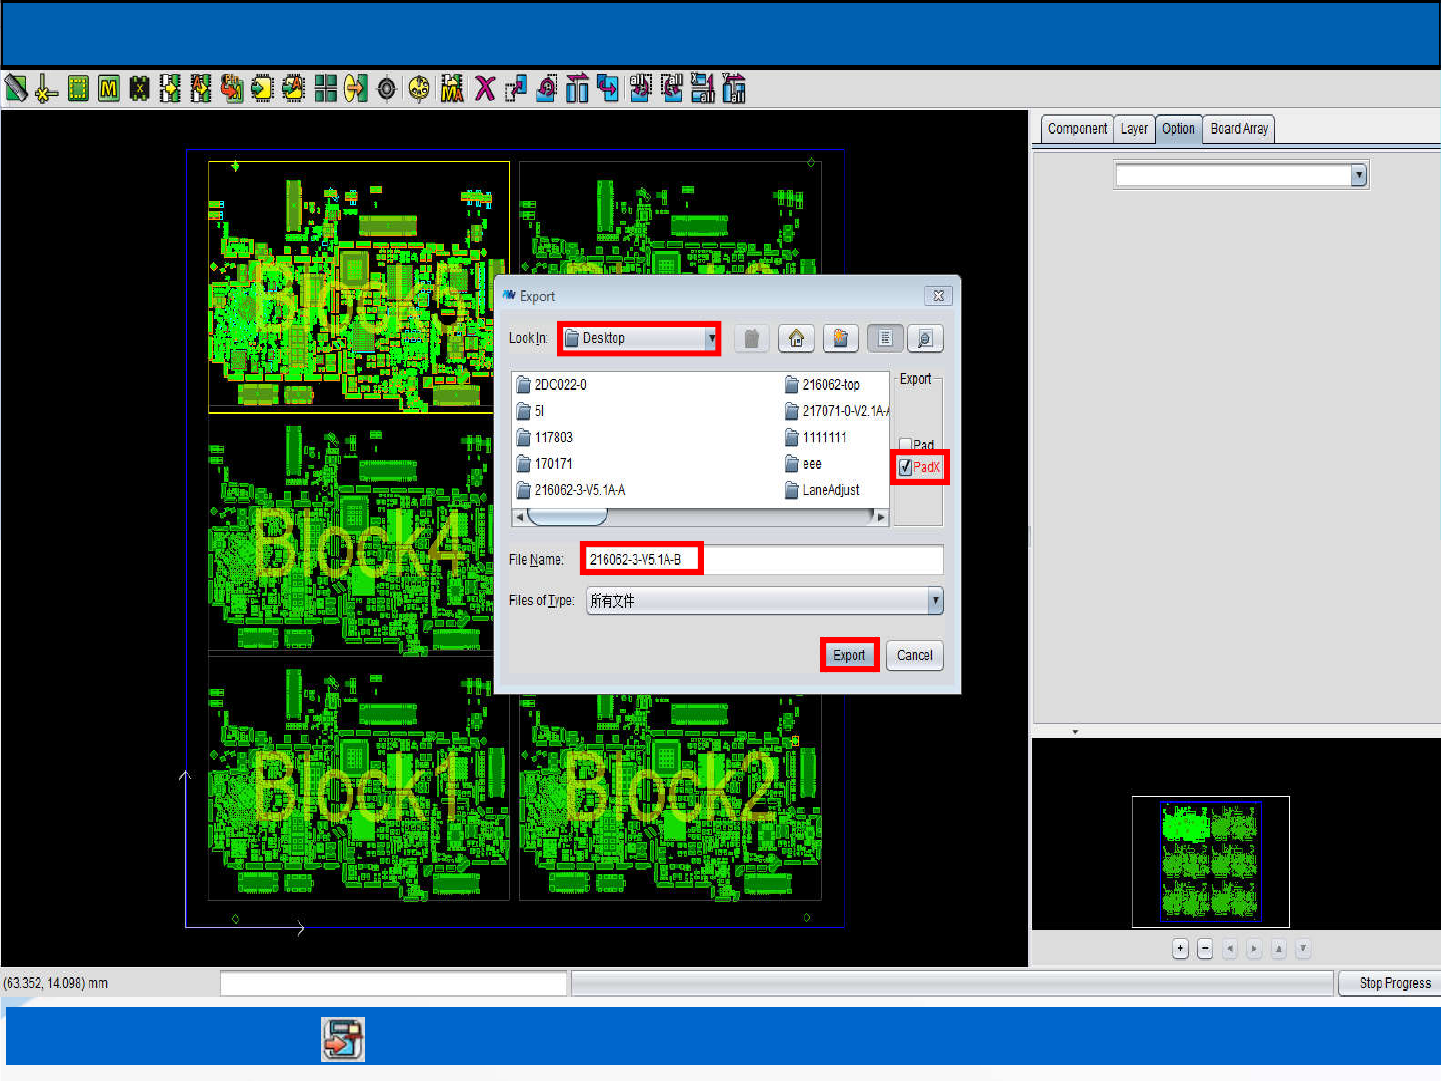Image resolution: width=1441 pixels, height=1081 pixels.
Task: Click the black chip X icon
Action: pos(140,89)
